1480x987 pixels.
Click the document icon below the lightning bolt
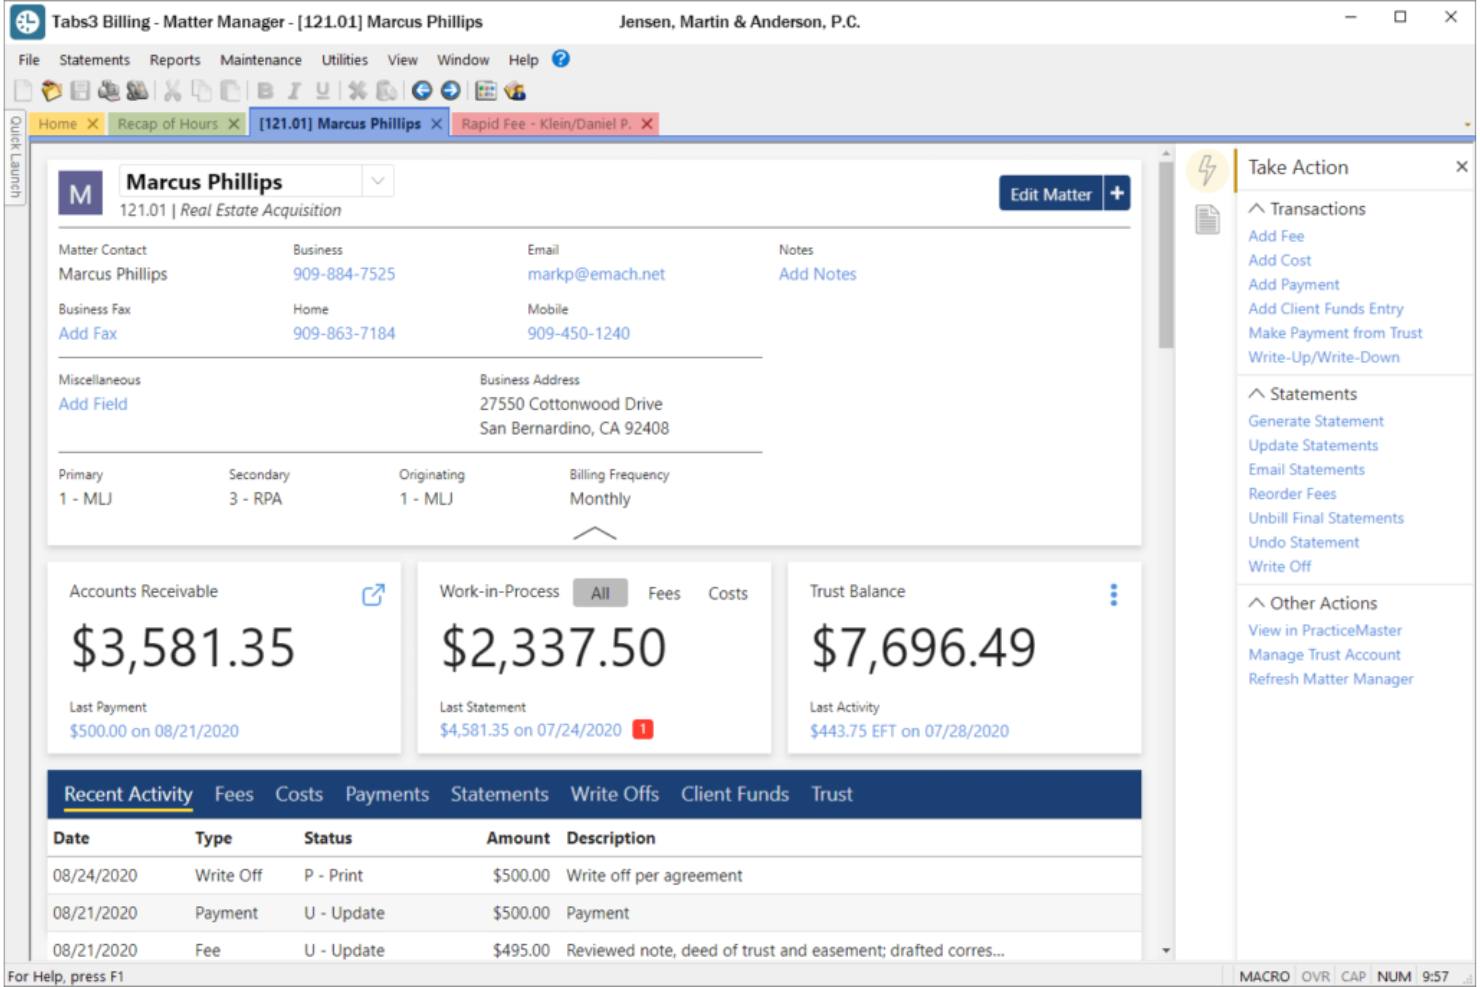point(1206,218)
